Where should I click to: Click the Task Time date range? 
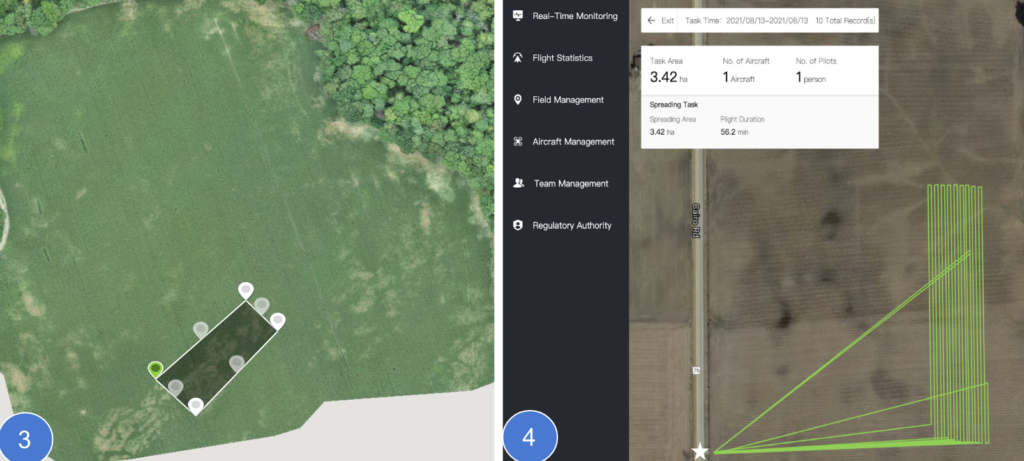[x=746, y=20]
